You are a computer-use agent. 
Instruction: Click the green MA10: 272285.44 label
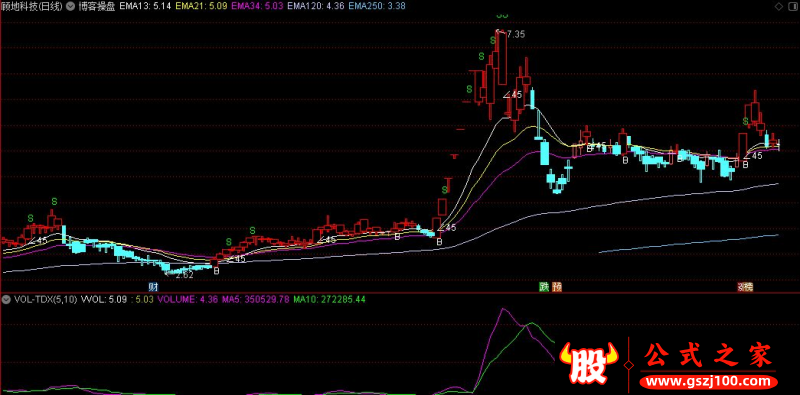[x=329, y=300]
